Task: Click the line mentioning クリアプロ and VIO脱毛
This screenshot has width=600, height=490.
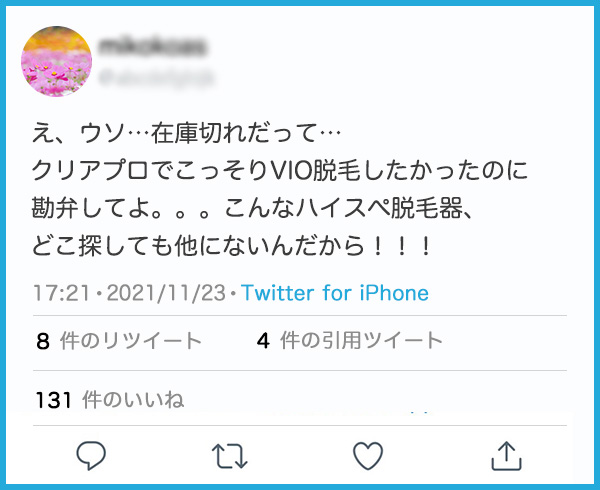Action: click(280, 170)
